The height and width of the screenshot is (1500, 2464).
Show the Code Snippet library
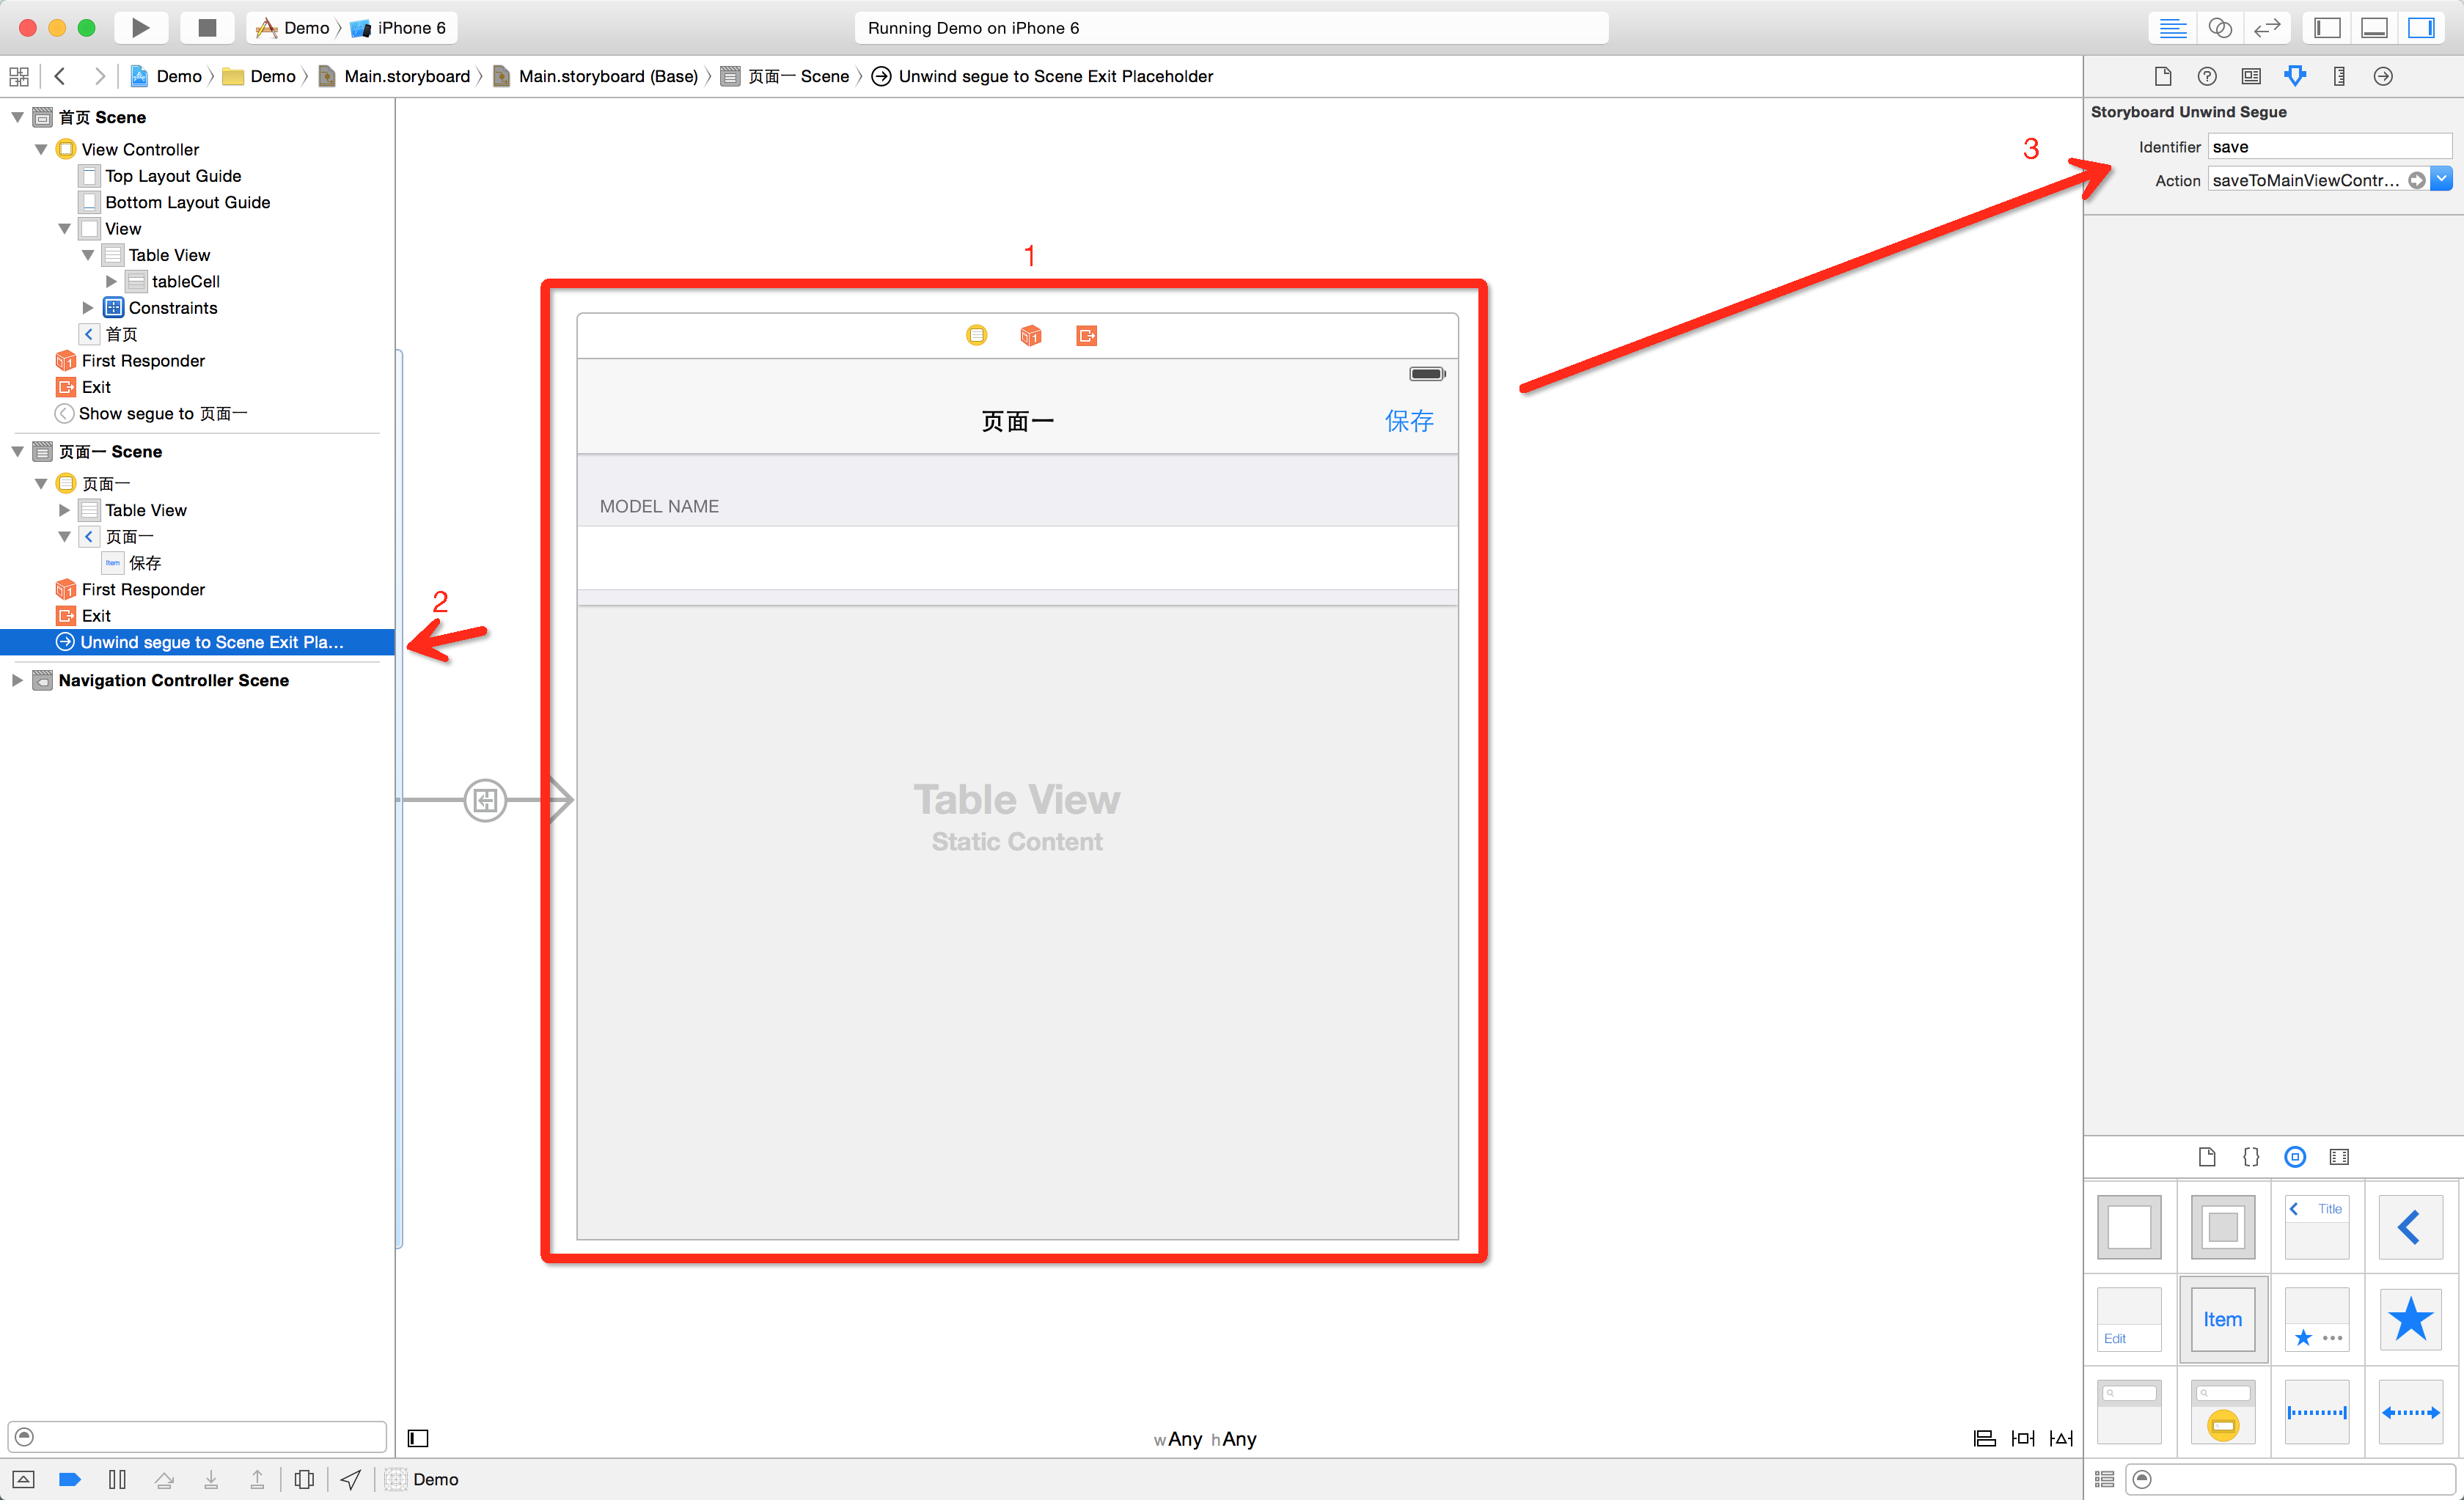coord(2251,1157)
